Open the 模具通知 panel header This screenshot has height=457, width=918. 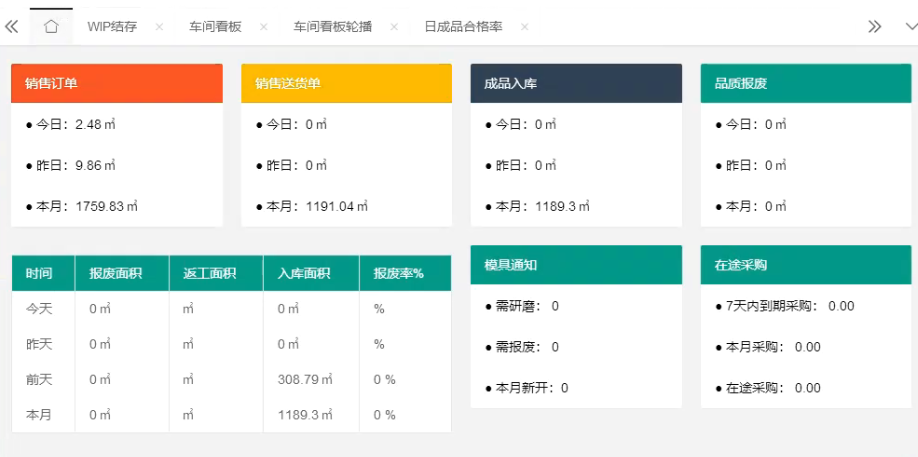pos(576,265)
